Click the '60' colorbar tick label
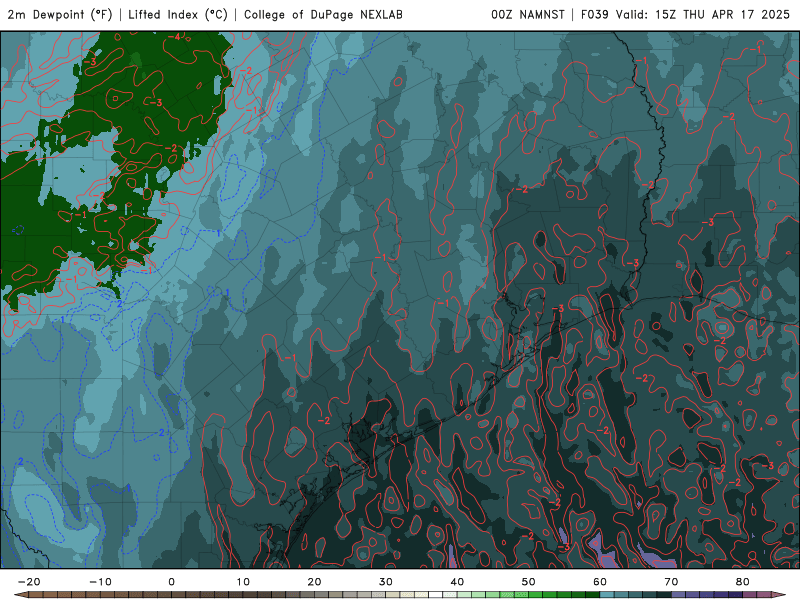 point(600,582)
